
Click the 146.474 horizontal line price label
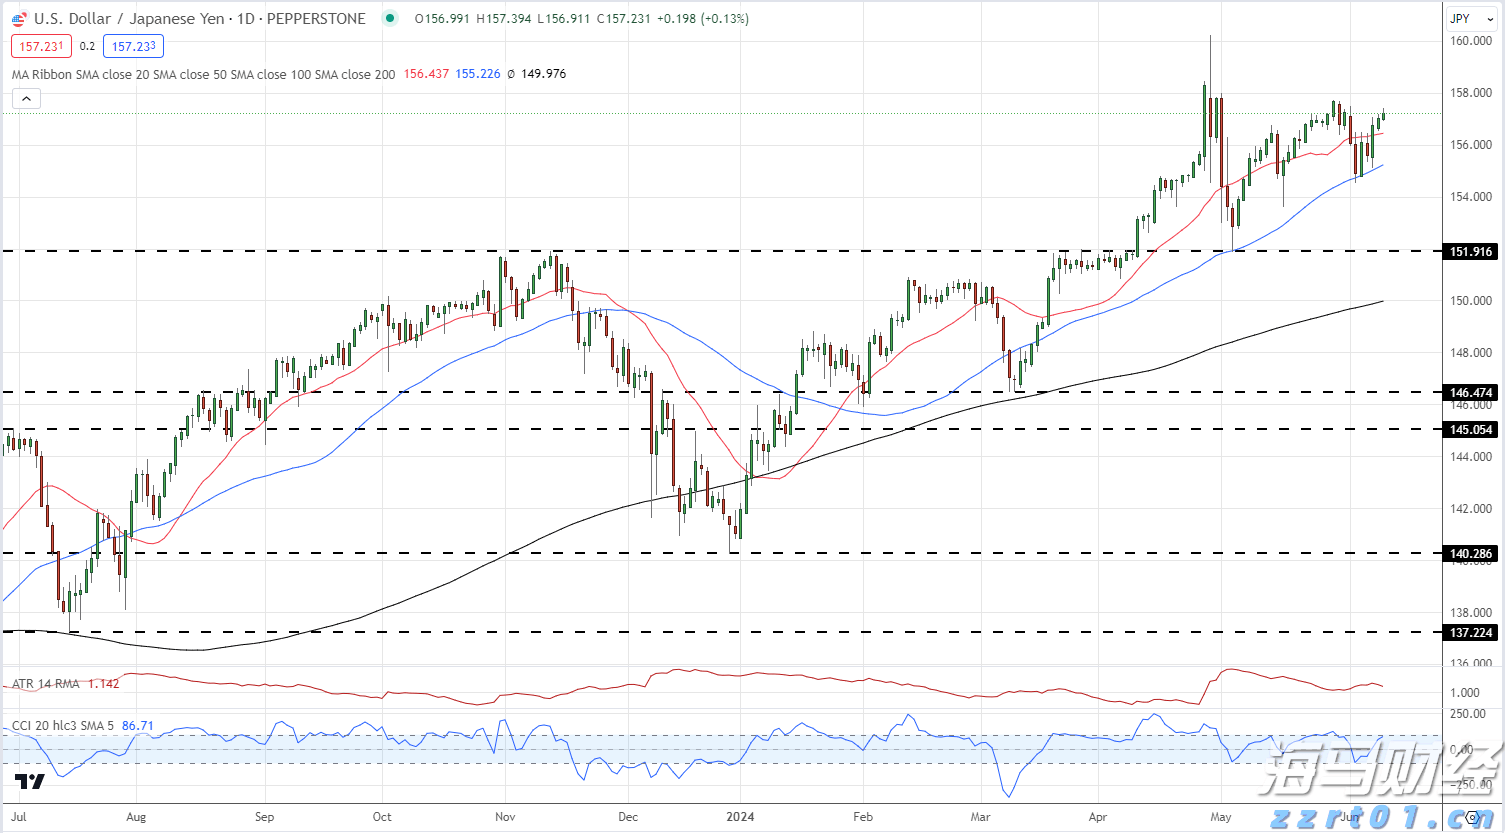tap(1471, 393)
